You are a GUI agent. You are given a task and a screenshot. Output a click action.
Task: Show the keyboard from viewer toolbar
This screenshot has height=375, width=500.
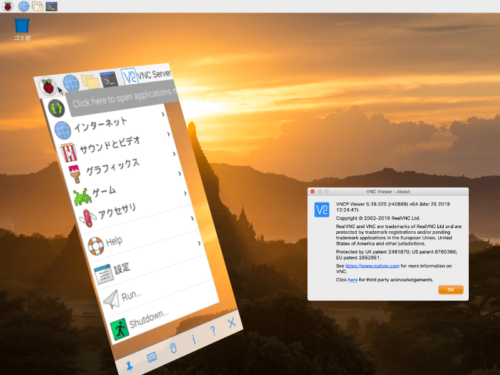[152, 358]
